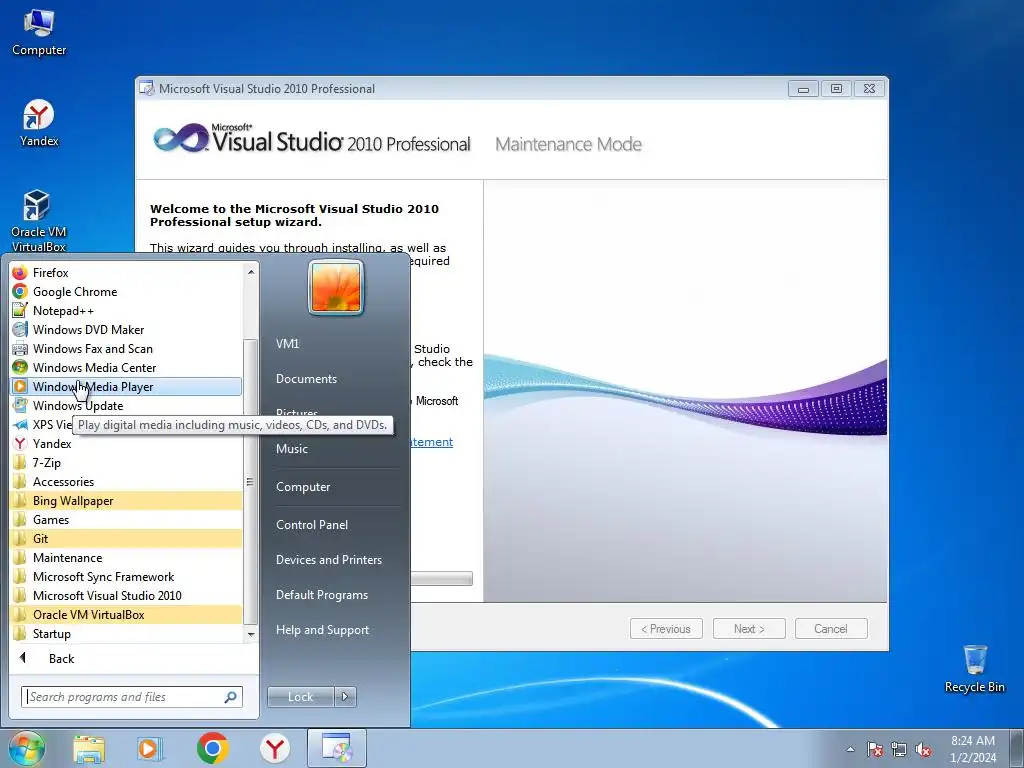This screenshot has width=1024, height=768.
Task: Click the network tray icon
Action: pyautogui.click(x=899, y=749)
